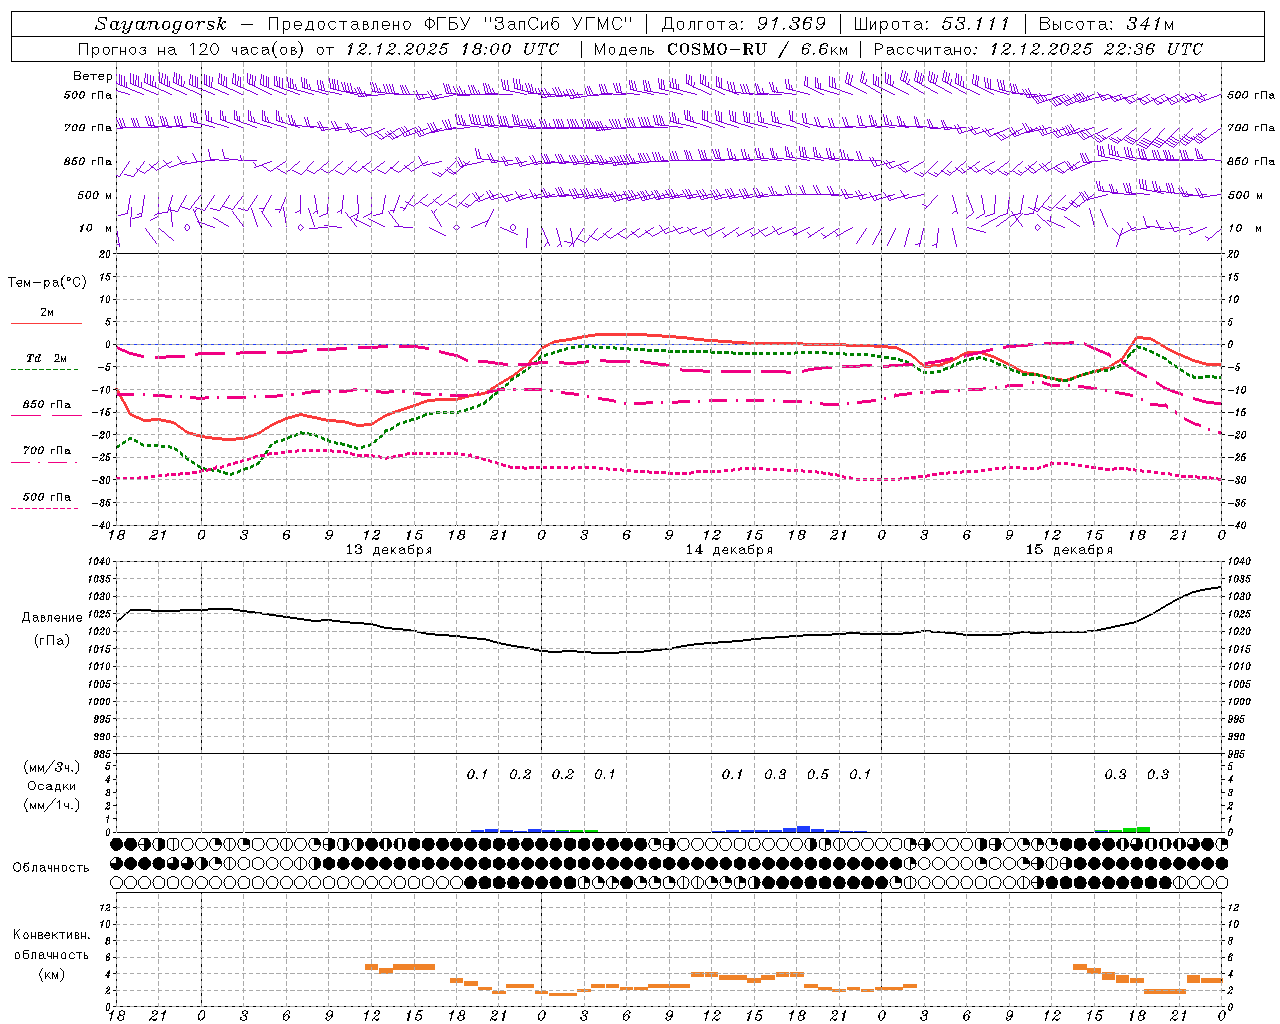The width and height of the screenshot is (1280, 1024).
Task: Click the Рассчитано: 12.12.2025 22:36 UTC text
Action: 1038,49
